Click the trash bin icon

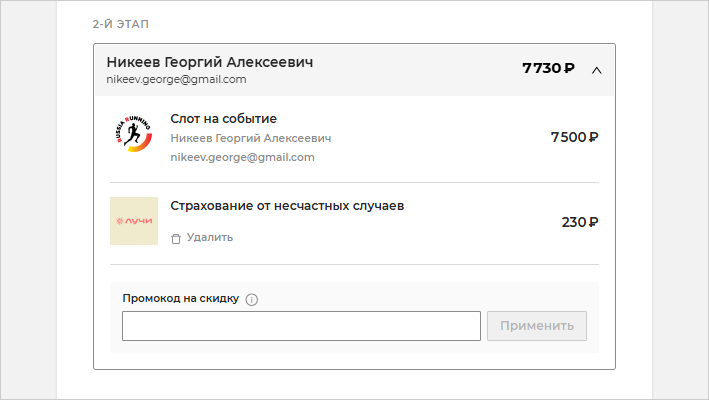point(176,238)
